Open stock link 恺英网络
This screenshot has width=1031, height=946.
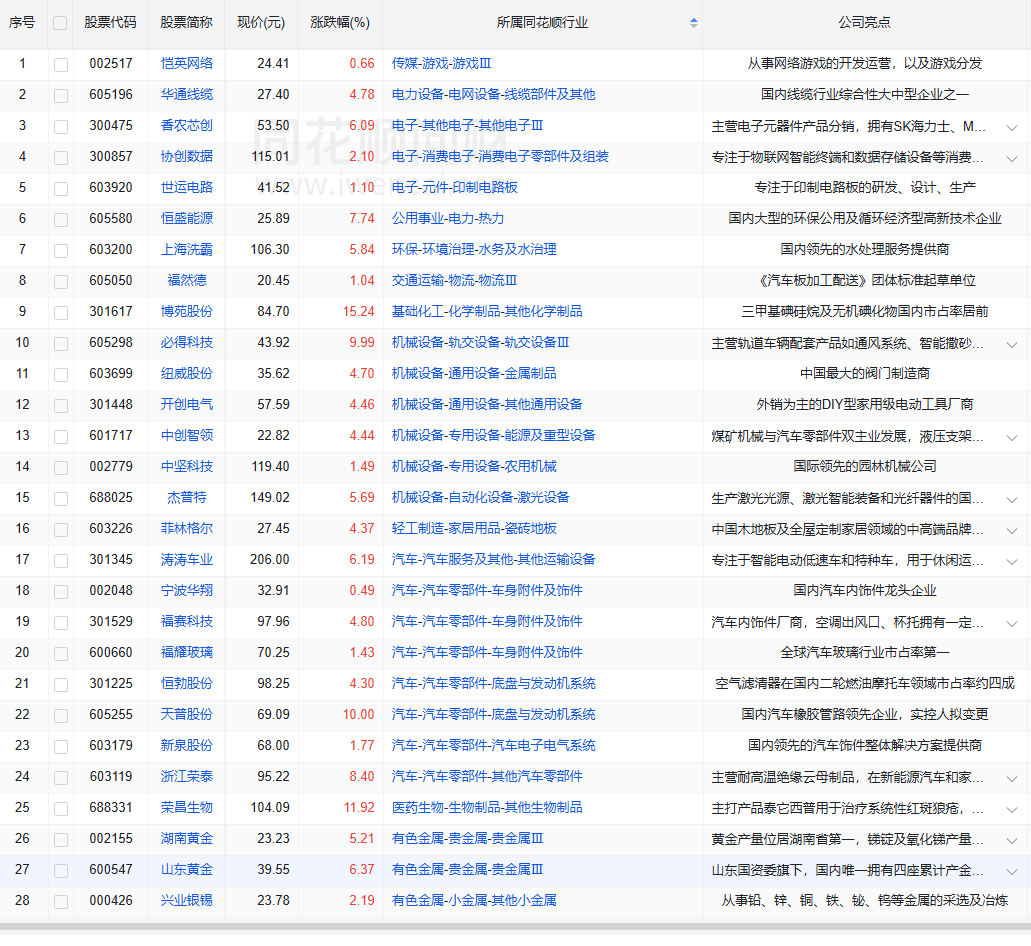click(187, 64)
